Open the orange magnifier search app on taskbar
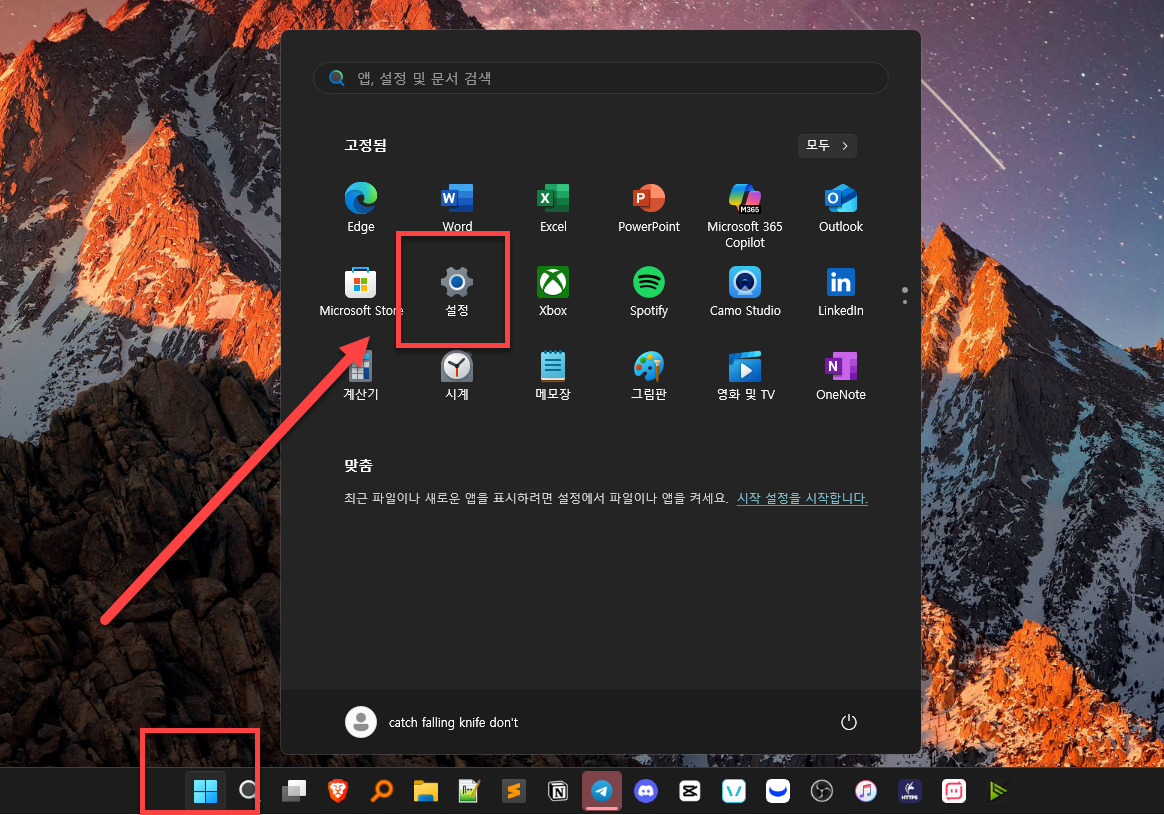The image size is (1164, 815). 382,791
